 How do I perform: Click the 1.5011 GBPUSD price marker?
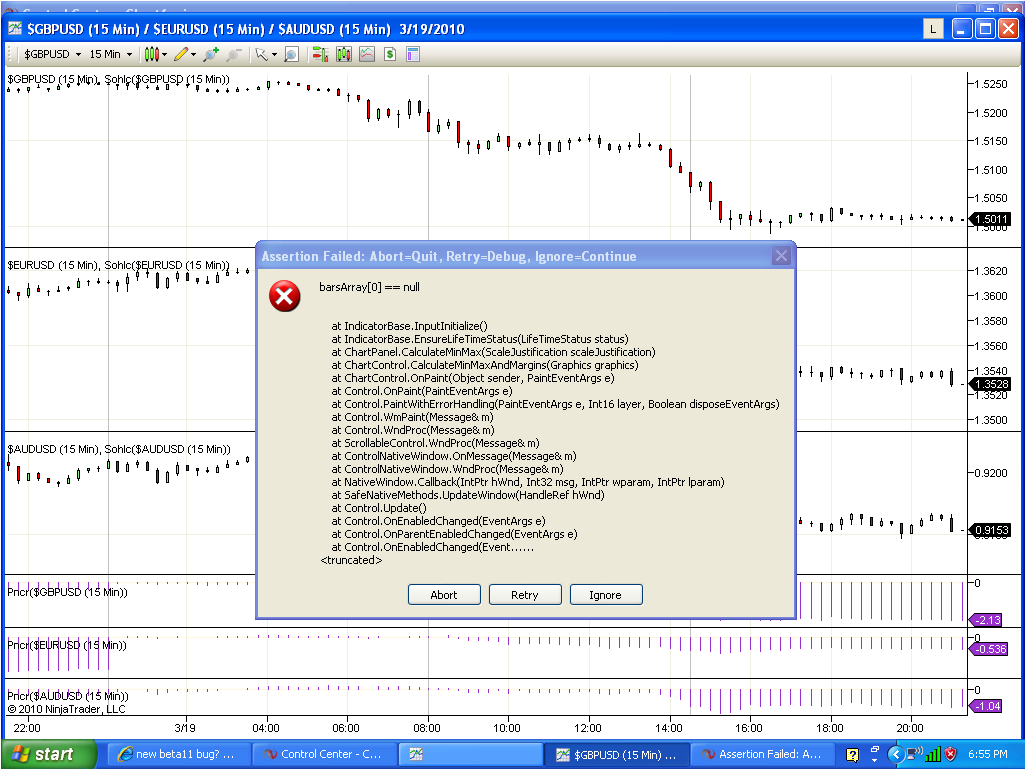click(989, 219)
